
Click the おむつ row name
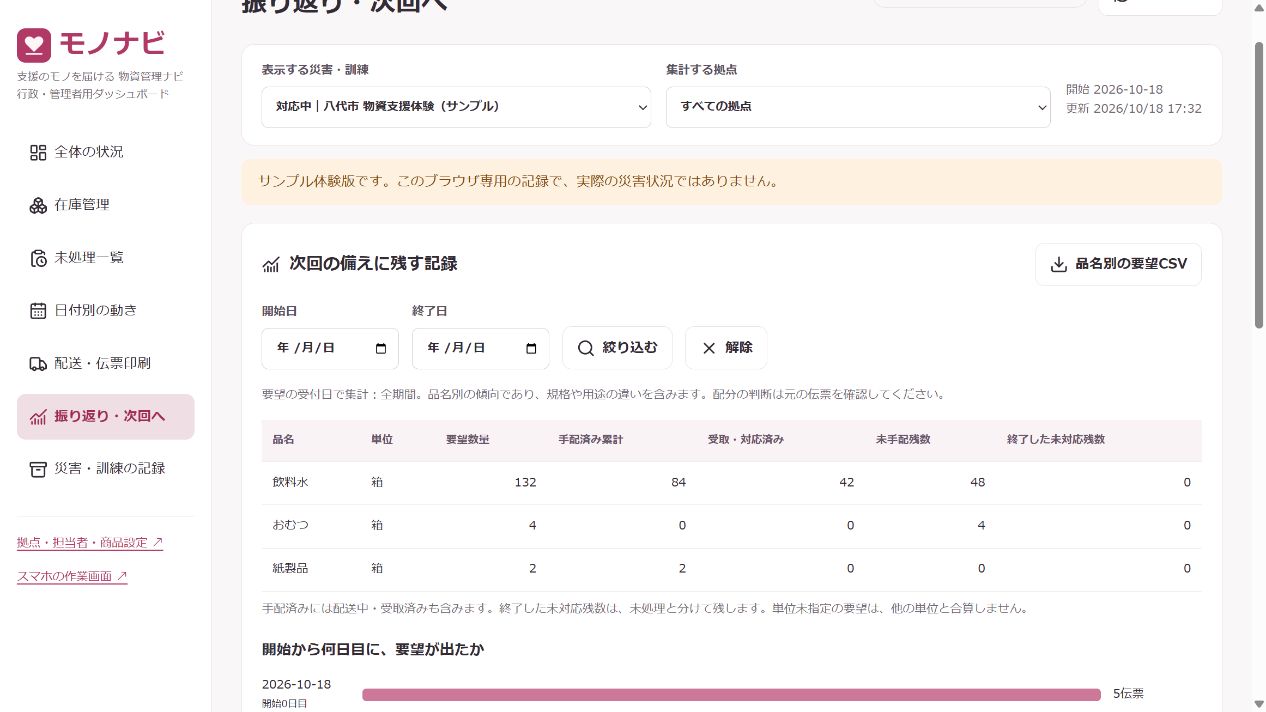point(290,526)
